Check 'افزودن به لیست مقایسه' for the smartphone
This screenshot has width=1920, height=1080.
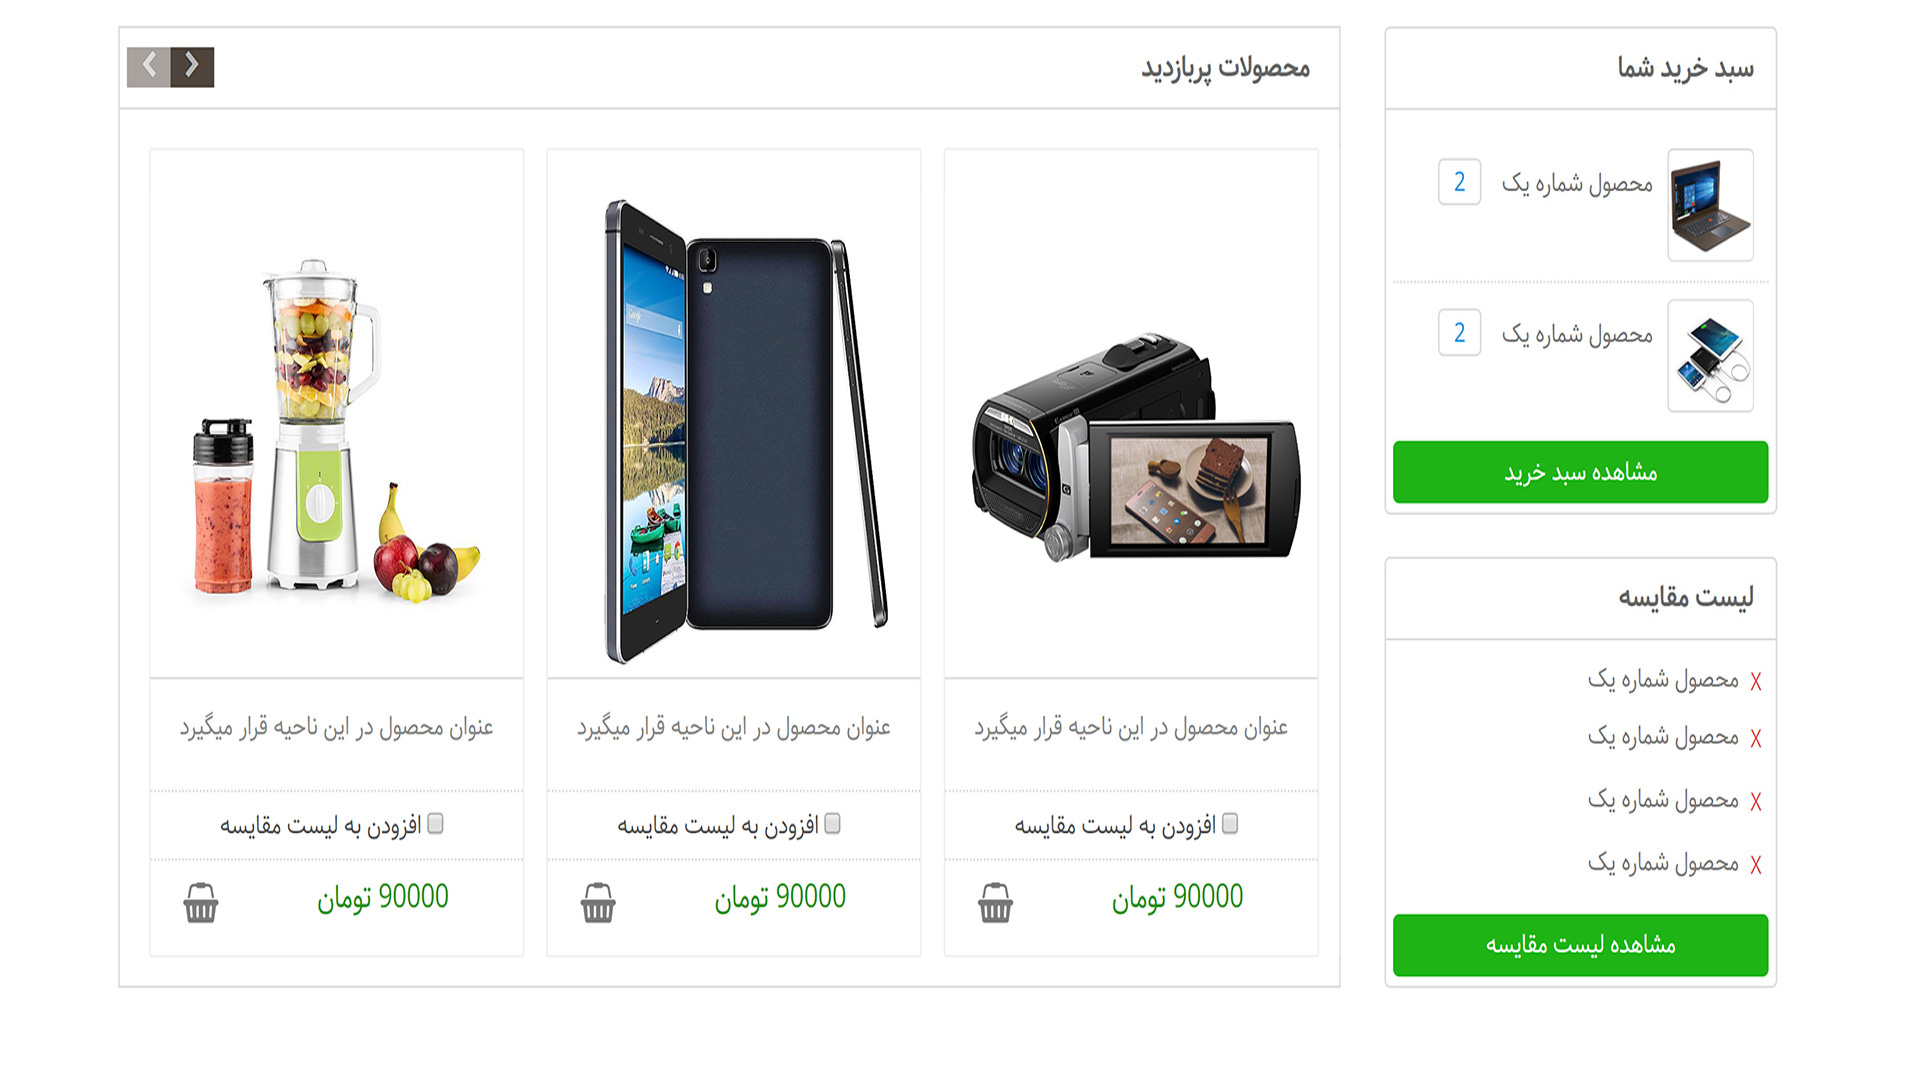click(x=832, y=823)
